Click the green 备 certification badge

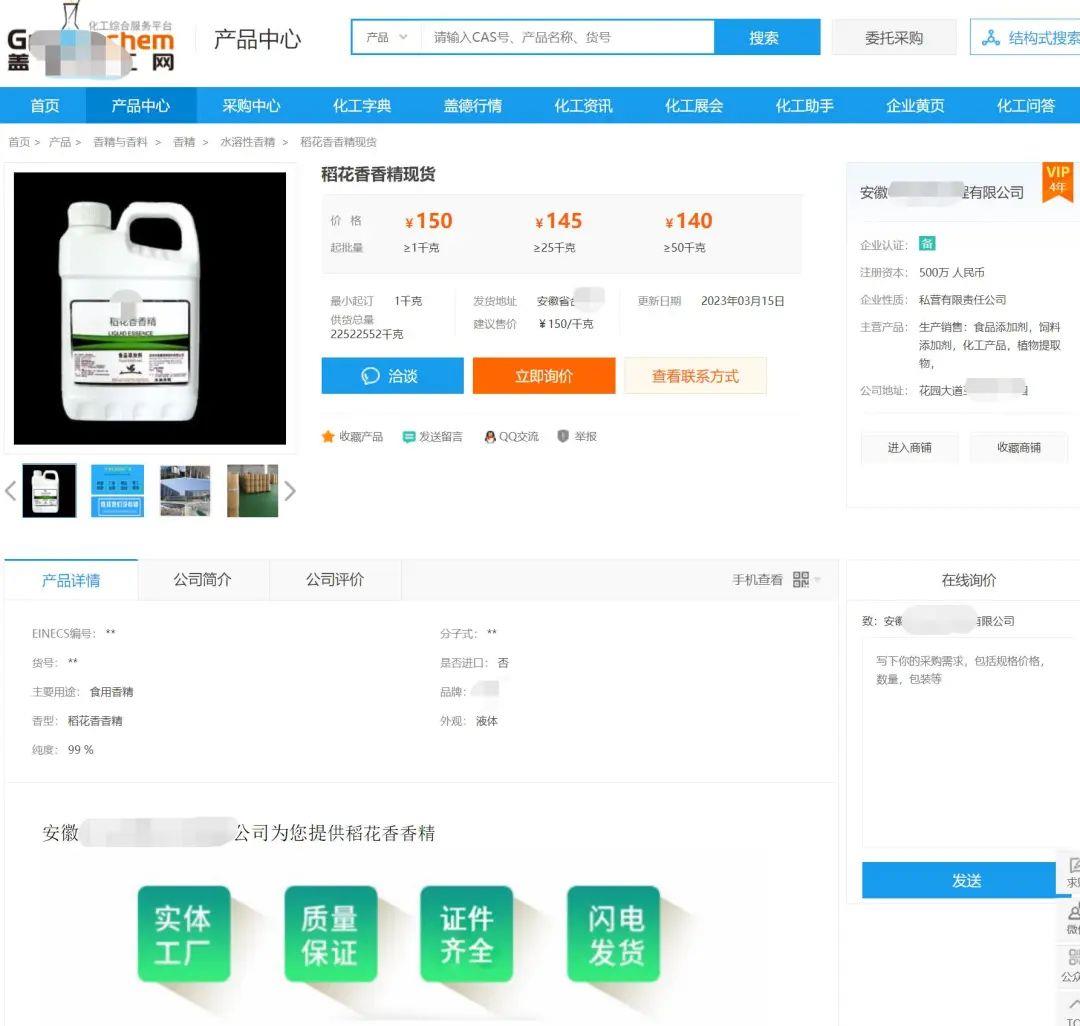click(x=927, y=244)
